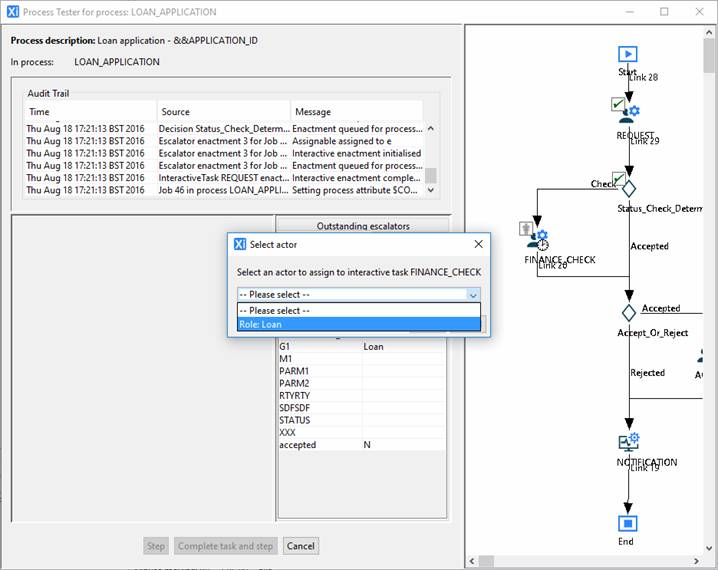The width and height of the screenshot is (718, 570).
Task: Click the green checkmark above REQUEST
Action: pos(618,103)
